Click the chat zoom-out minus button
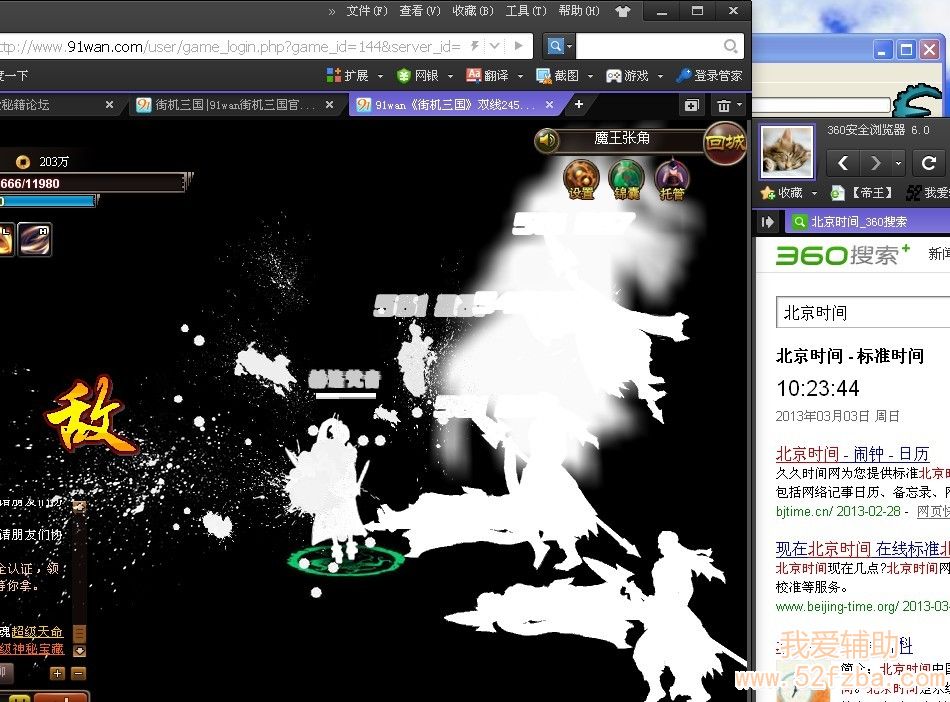This screenshot has height=702, width=950. click(79, 673)
